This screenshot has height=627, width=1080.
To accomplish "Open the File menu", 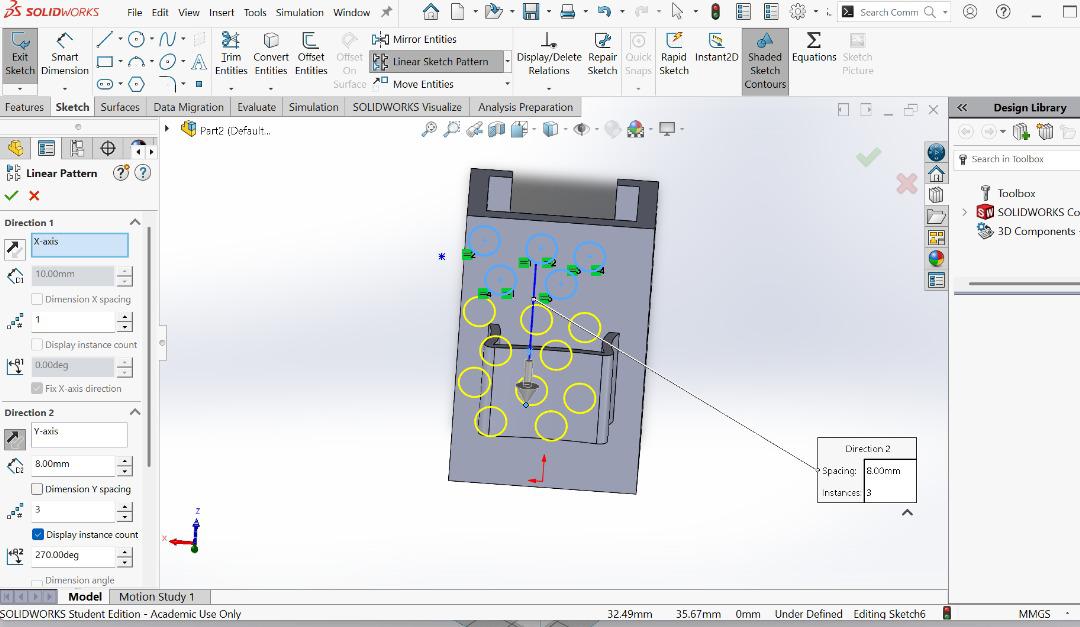I will 135,12.
